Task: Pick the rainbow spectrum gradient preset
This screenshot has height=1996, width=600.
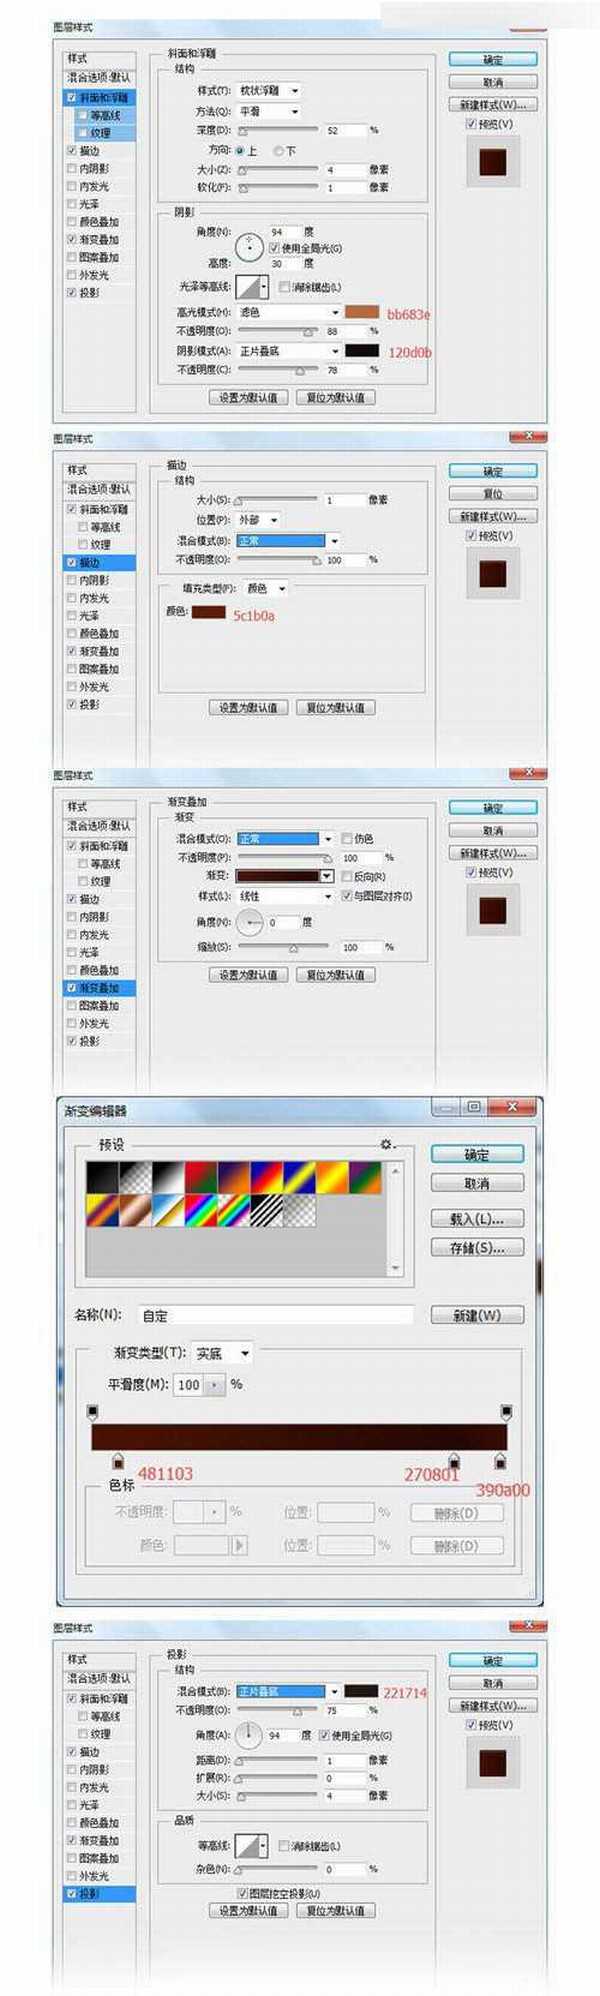Action: [201, 1210]
